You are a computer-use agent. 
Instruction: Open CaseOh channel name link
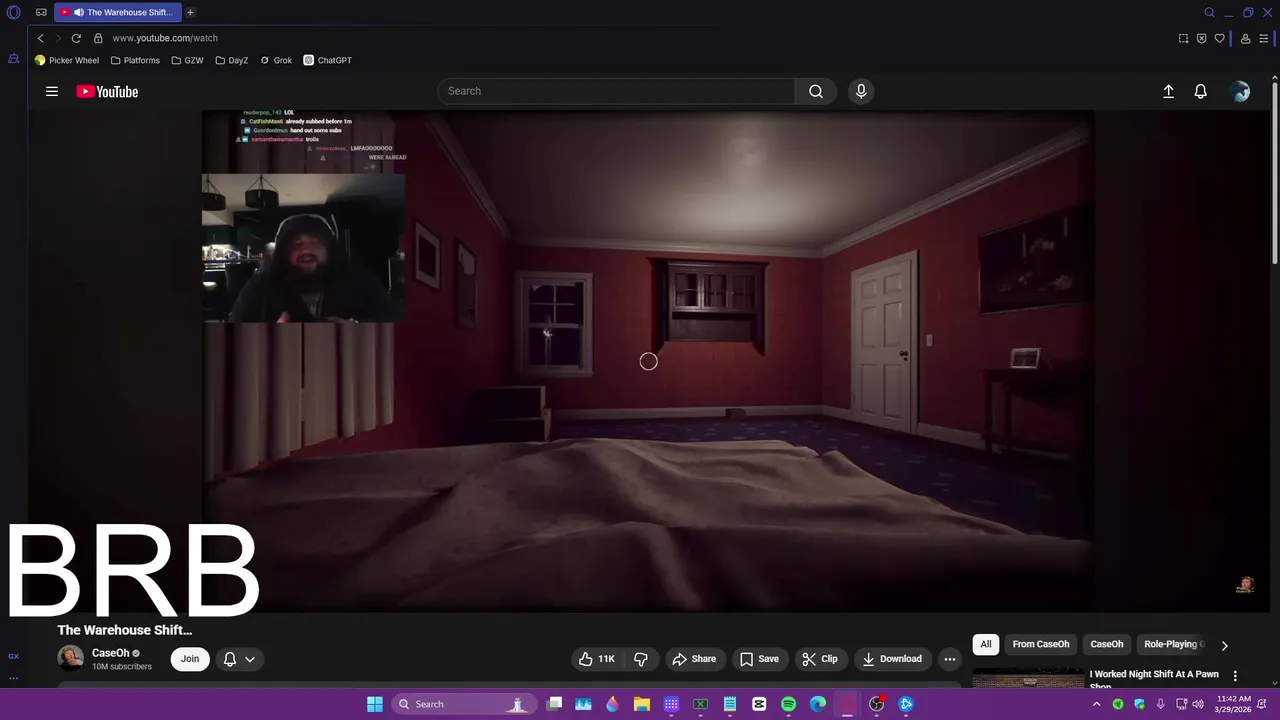[x=110, y=653]
